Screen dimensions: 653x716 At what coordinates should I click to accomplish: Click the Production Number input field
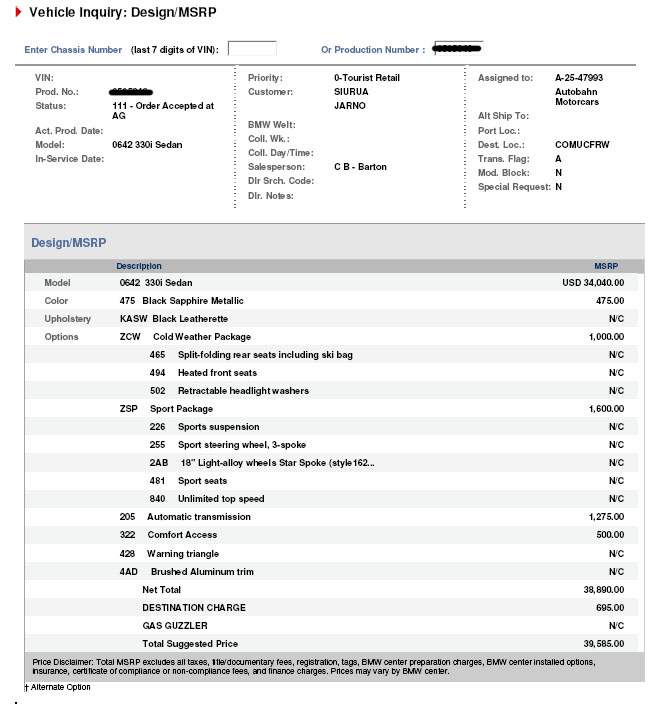[x=458, y=47]
